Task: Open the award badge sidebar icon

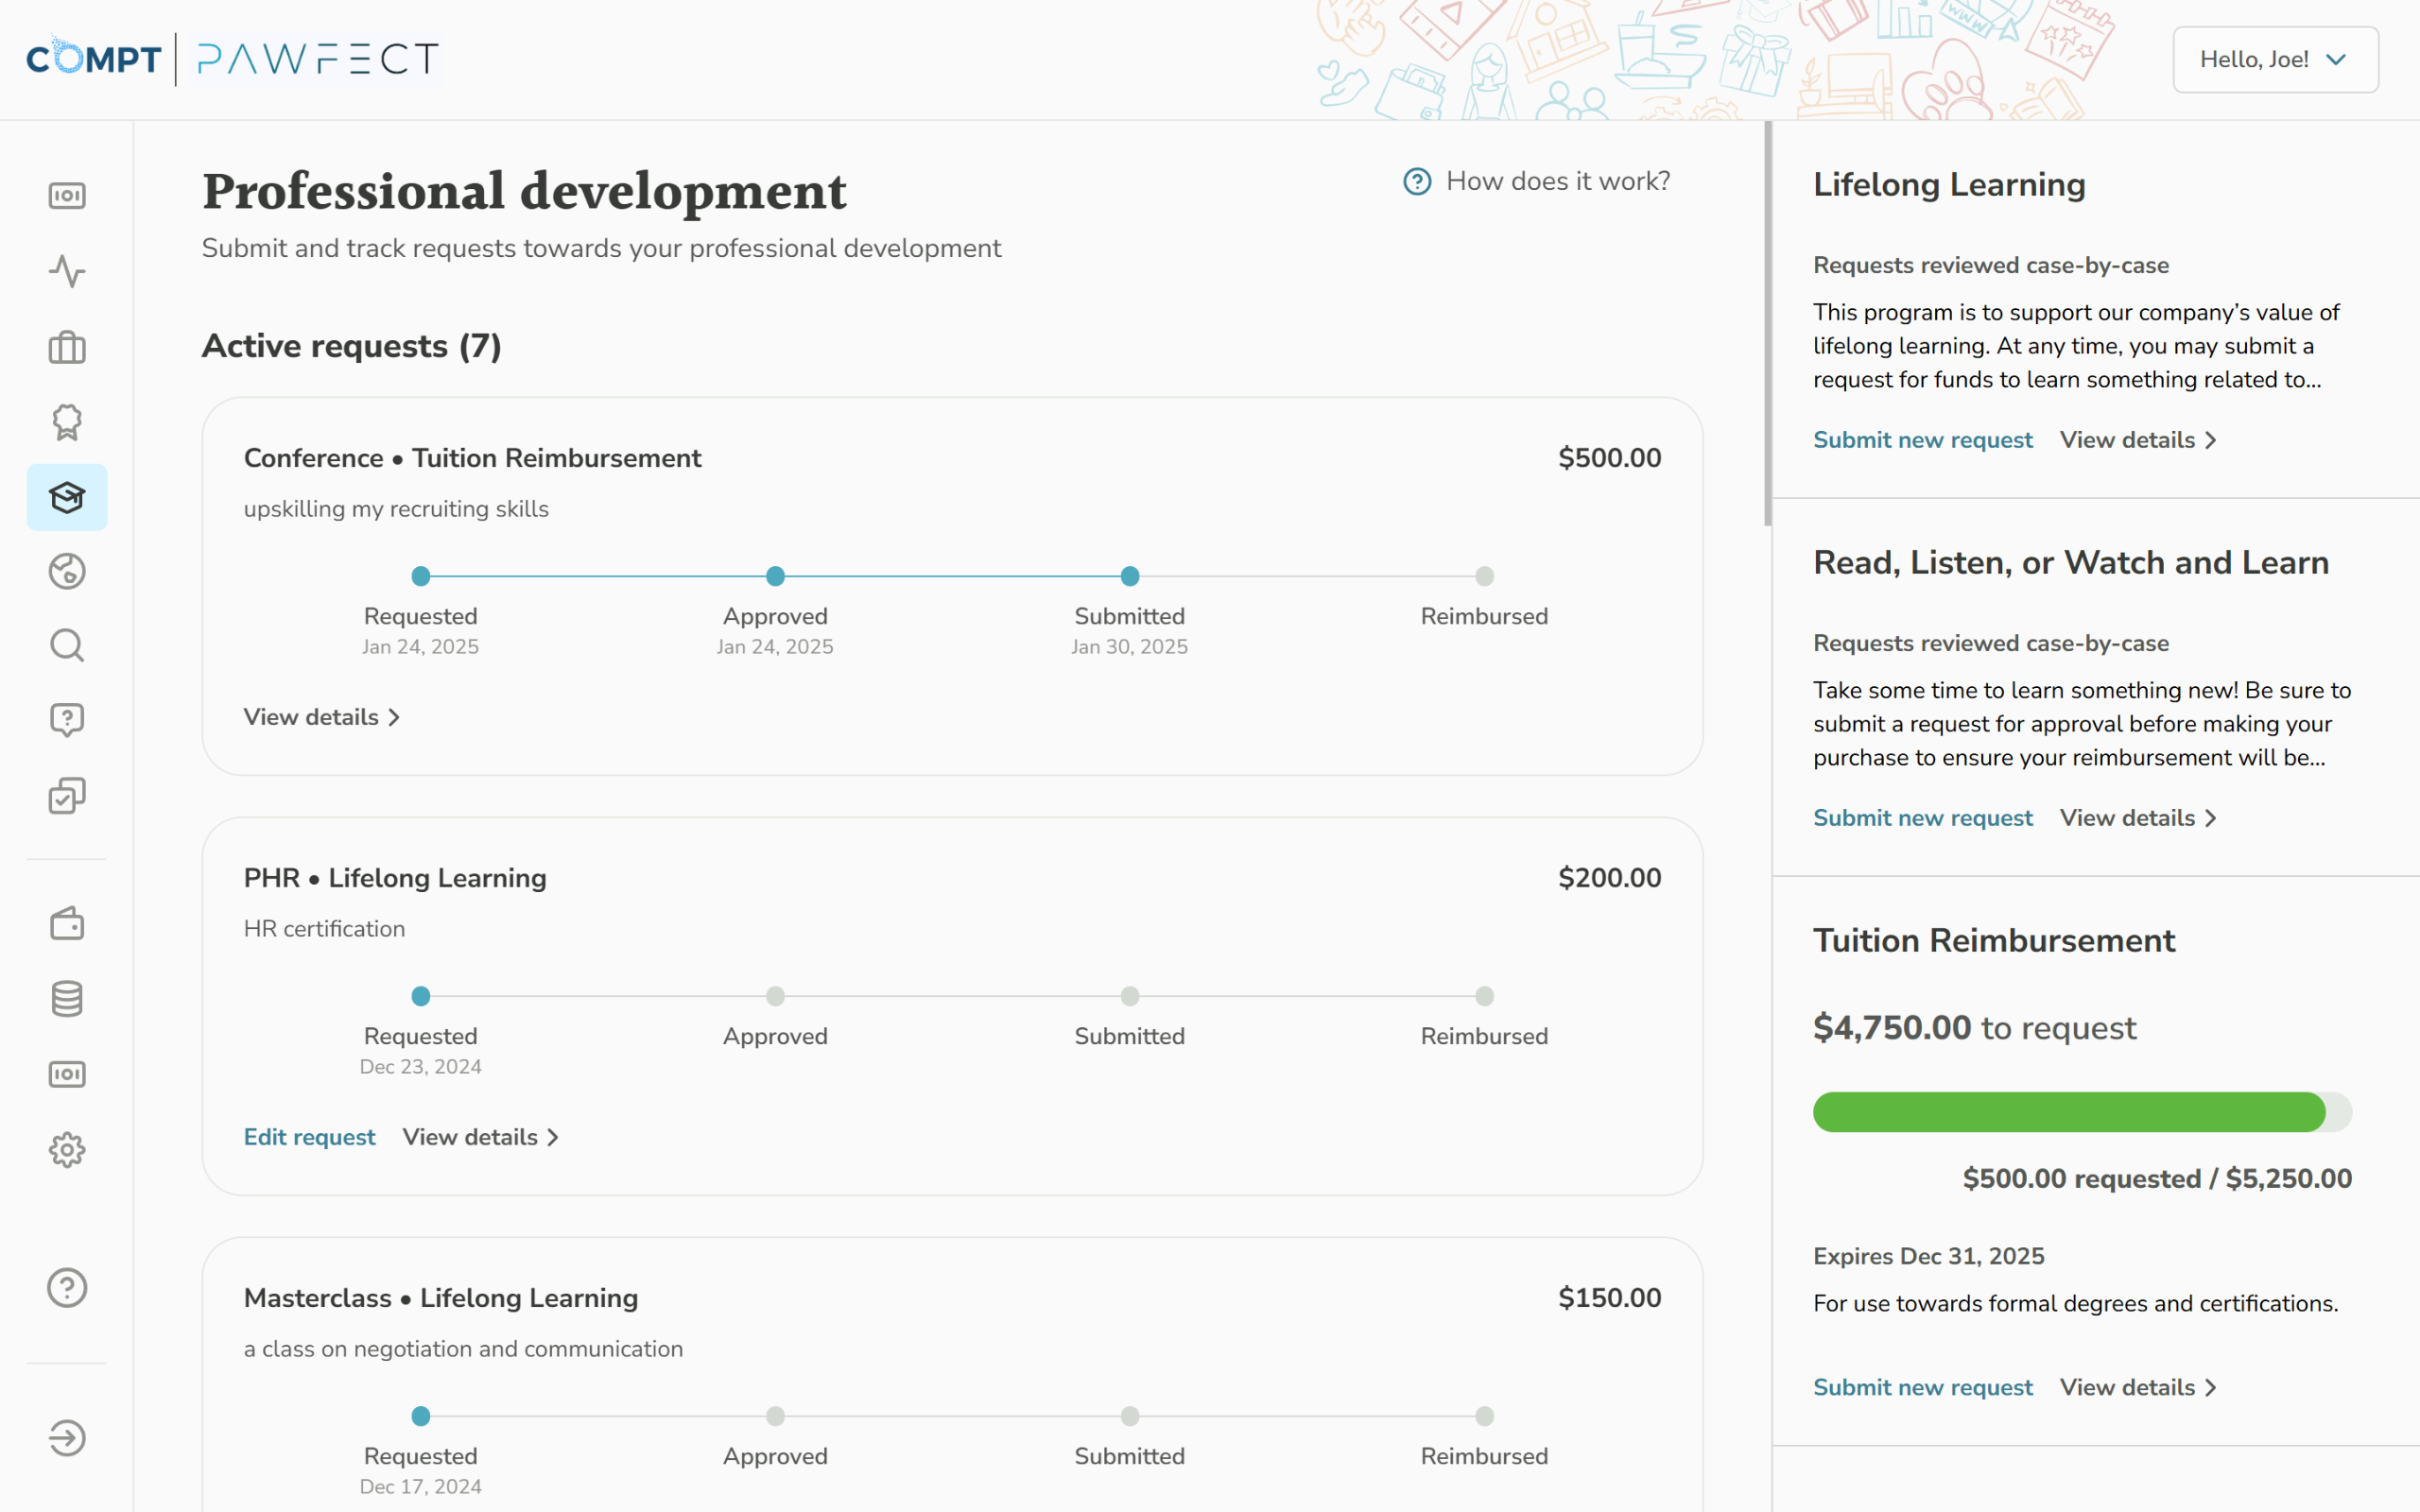Action: point(67,422)
